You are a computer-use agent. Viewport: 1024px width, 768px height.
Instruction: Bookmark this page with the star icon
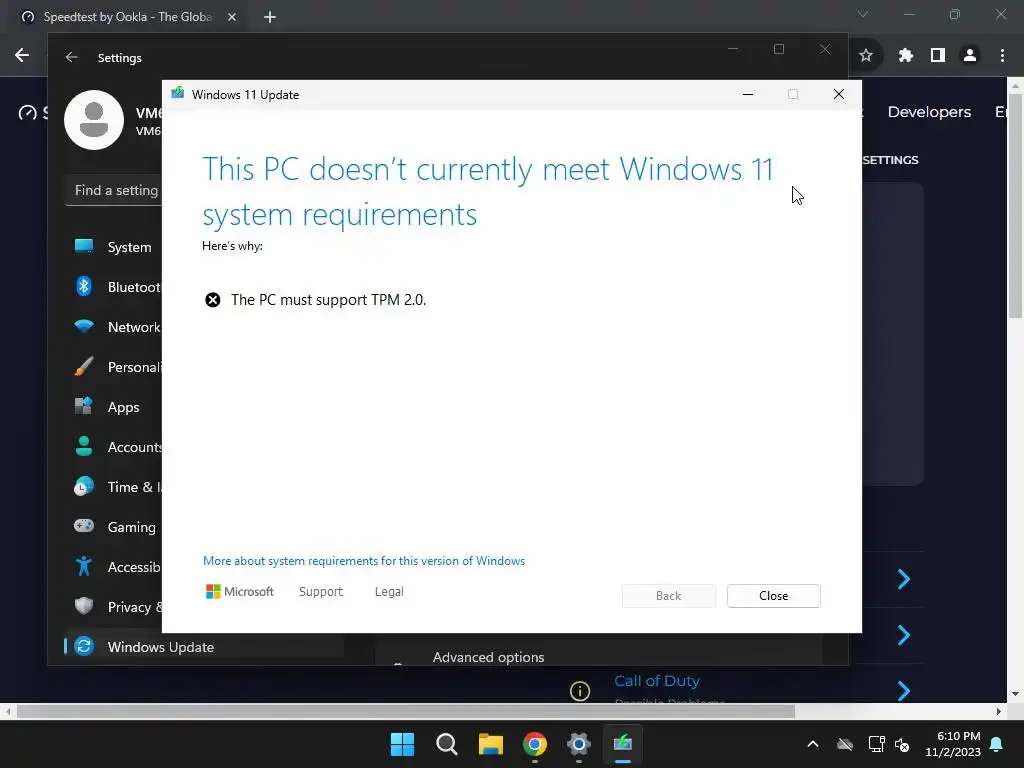click(866, 56)
